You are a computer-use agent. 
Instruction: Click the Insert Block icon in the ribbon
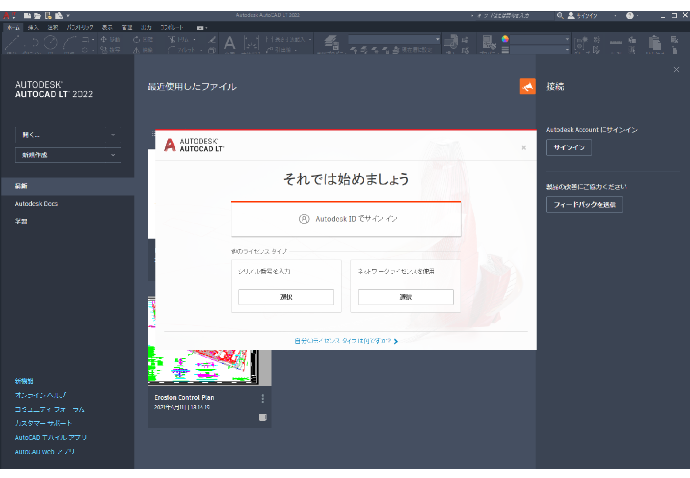point(451,42)
